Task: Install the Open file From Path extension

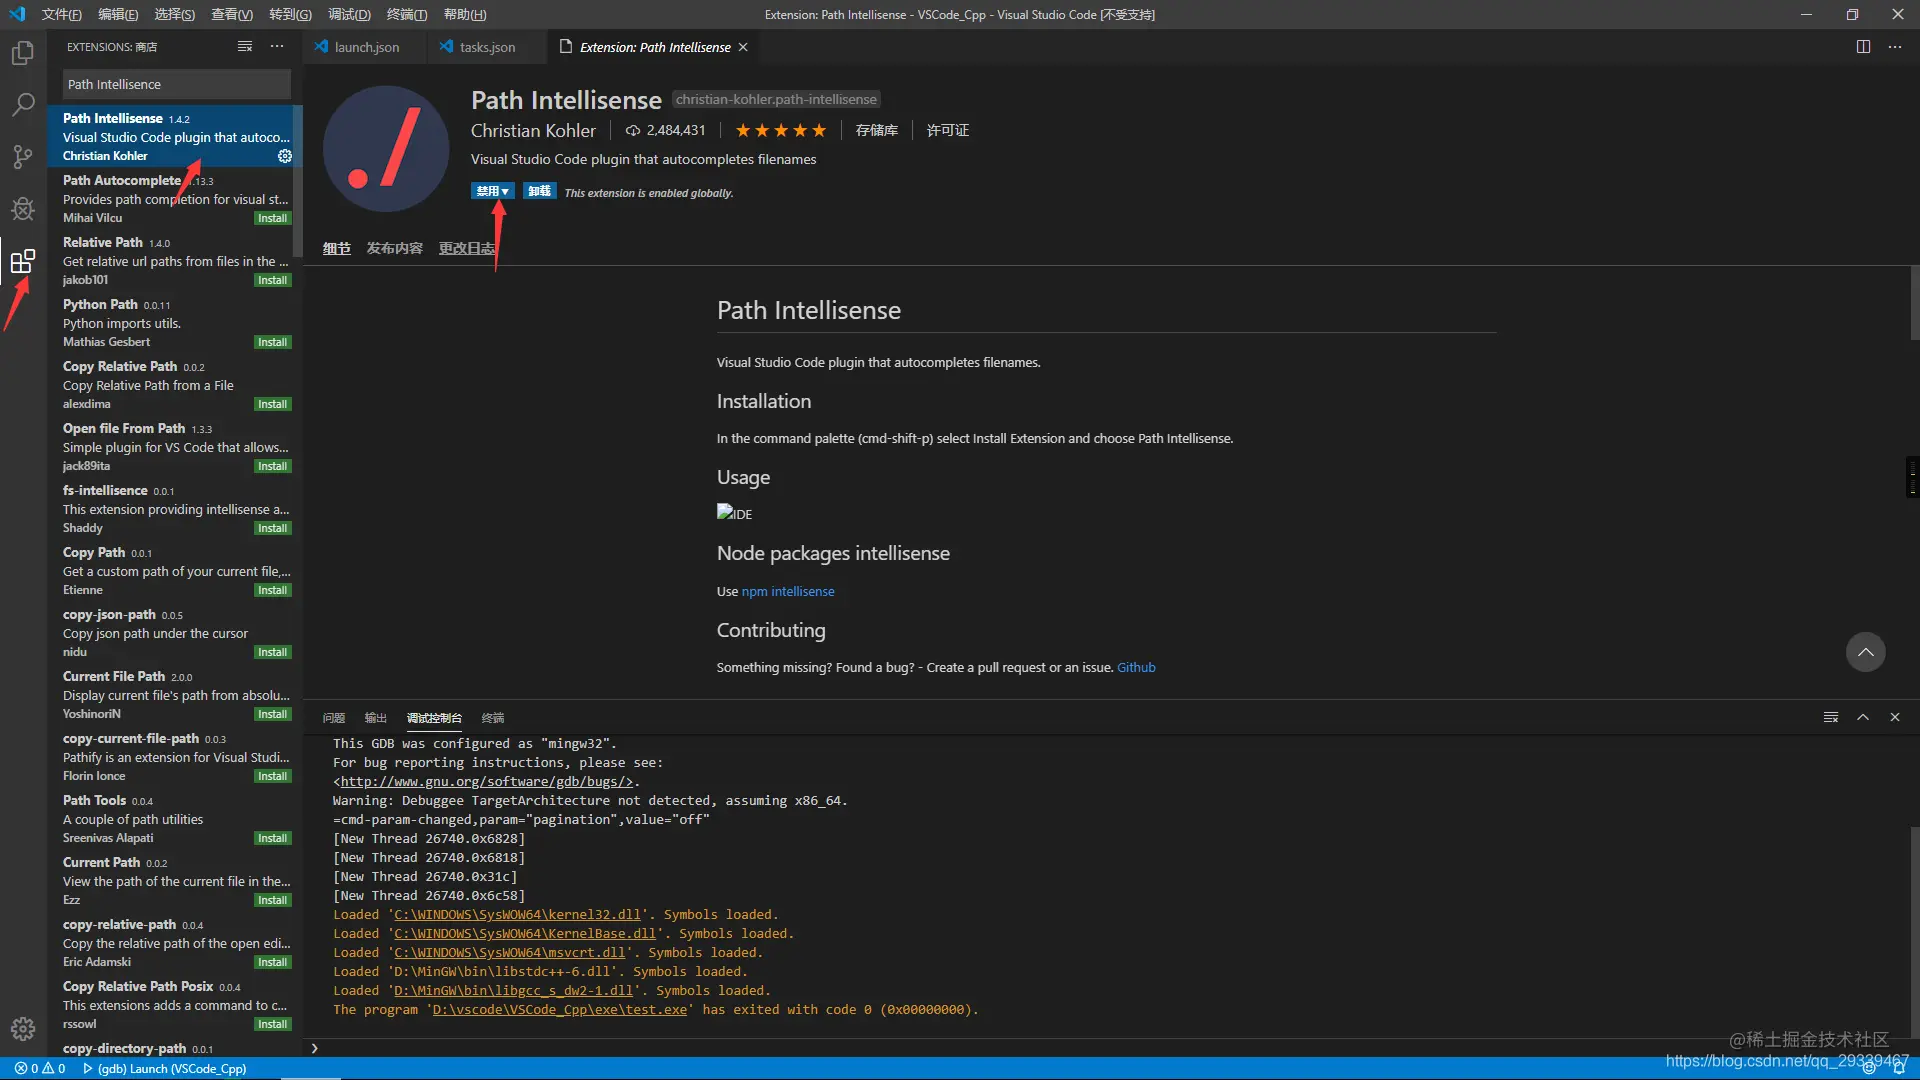Action: point(272,466)
